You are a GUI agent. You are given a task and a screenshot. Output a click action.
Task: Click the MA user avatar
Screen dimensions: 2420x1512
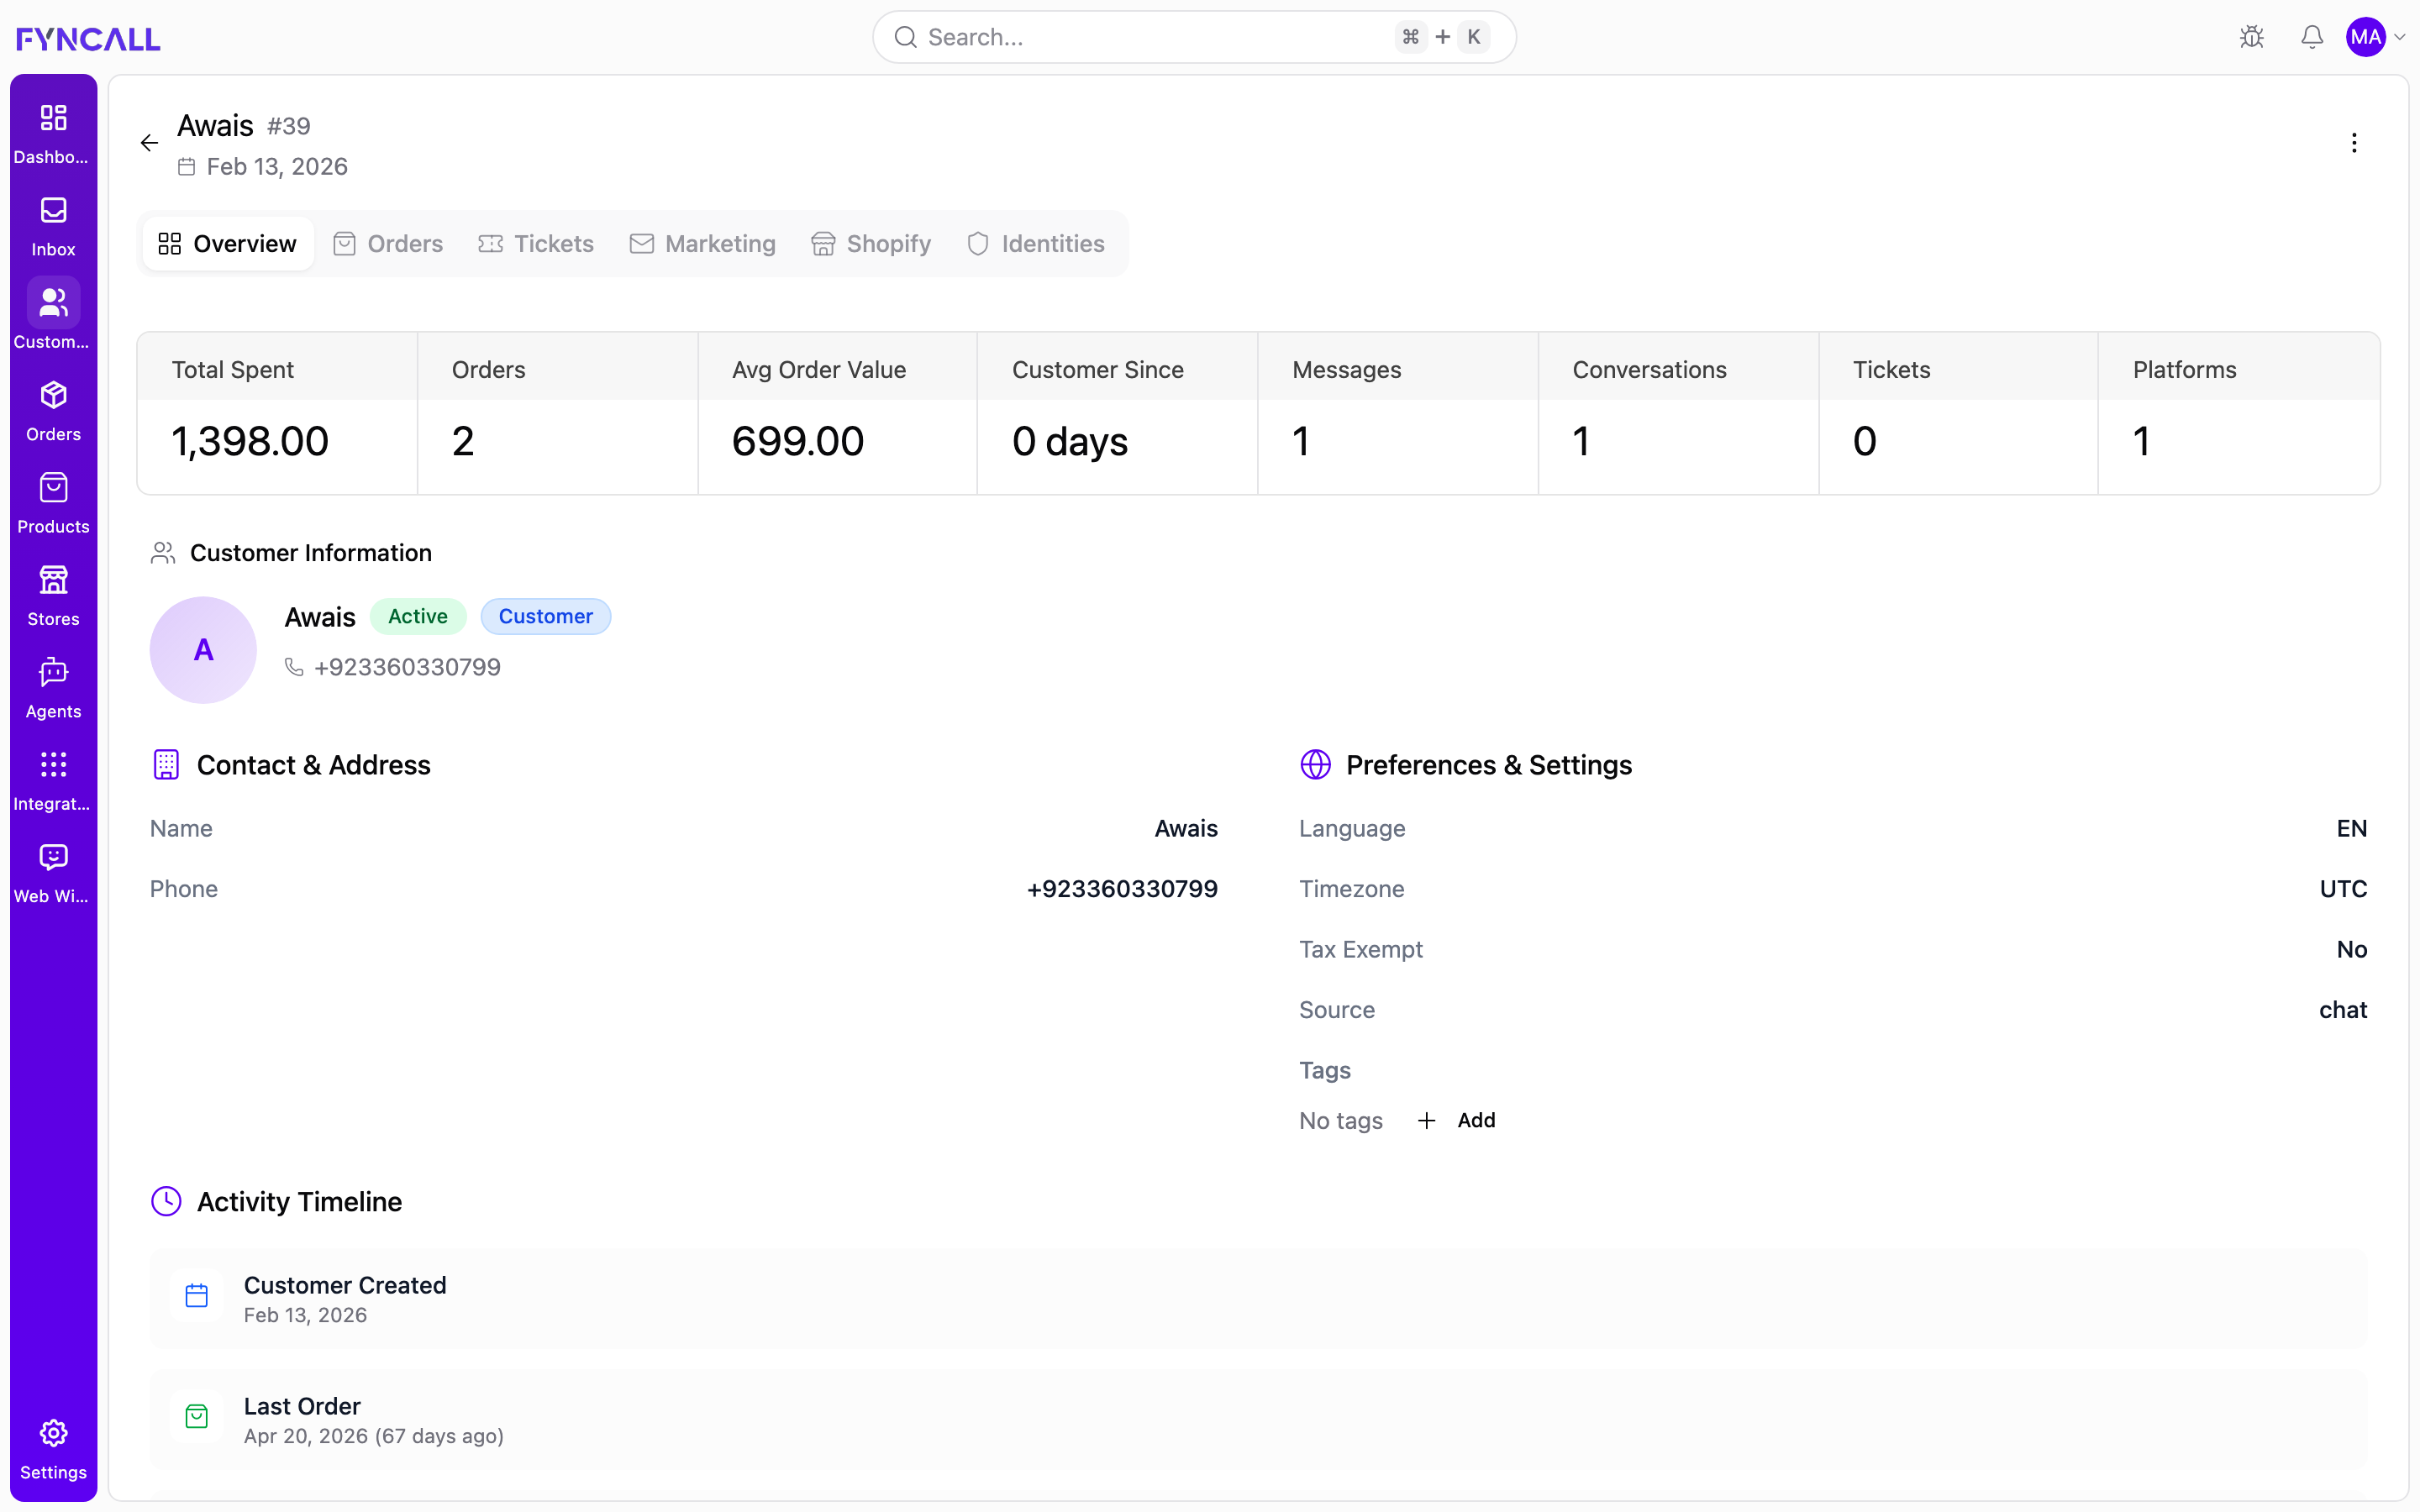pyautogui.click(x=2366, y=37)
